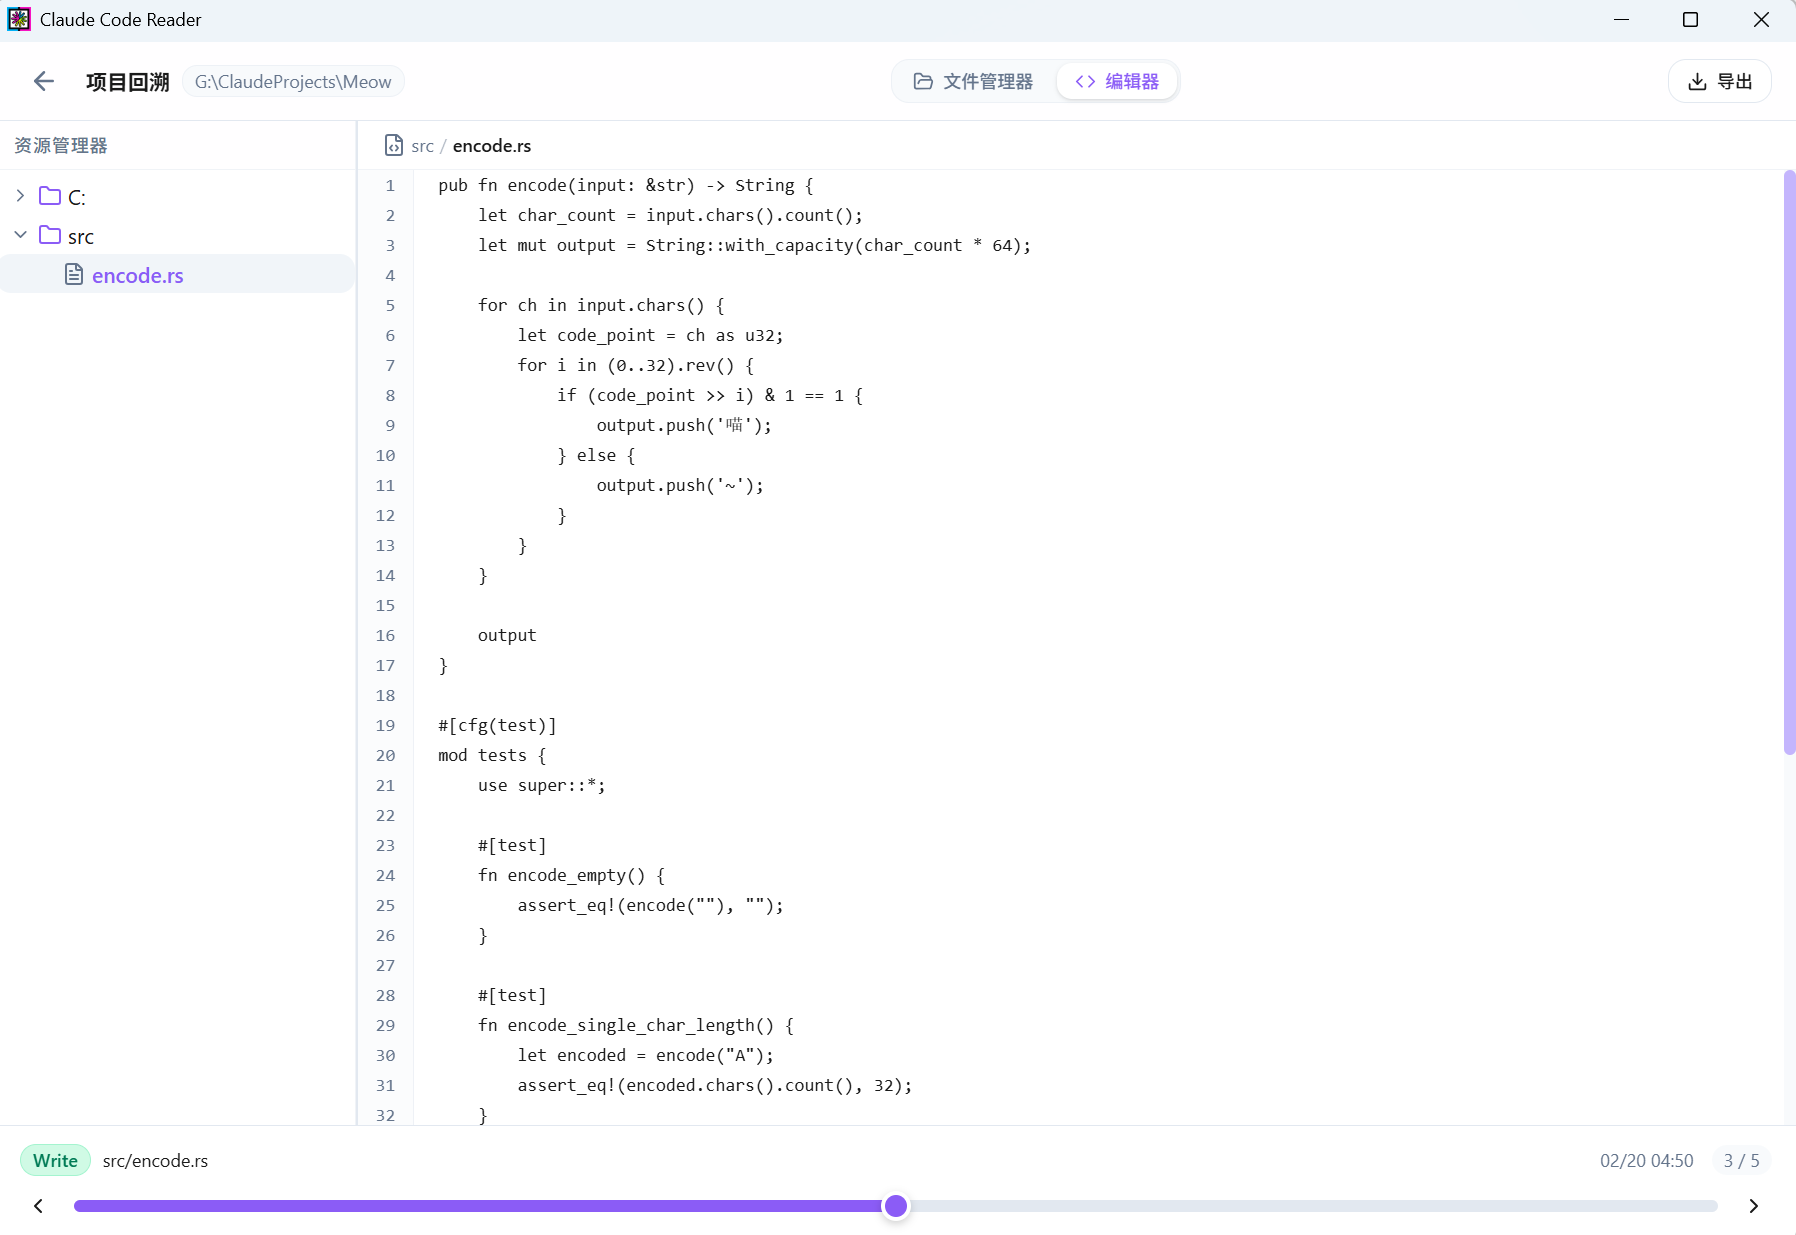This screenshot has height=1235, width=1796.
Task: Switch to the 文件管理器 tab
Action: point(973,82)
